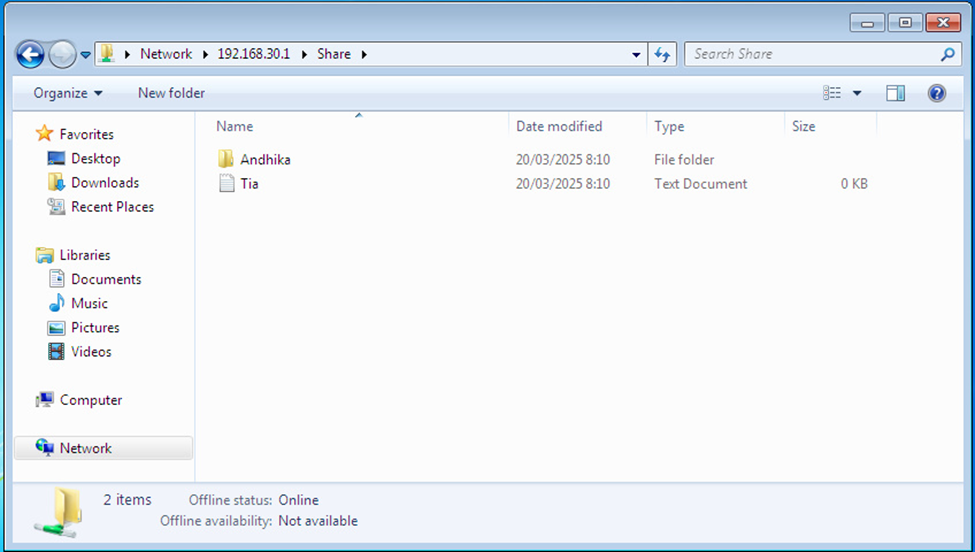Select the Tia text document icon
This screenshot has height=552, width=975.
coord(226,183)
